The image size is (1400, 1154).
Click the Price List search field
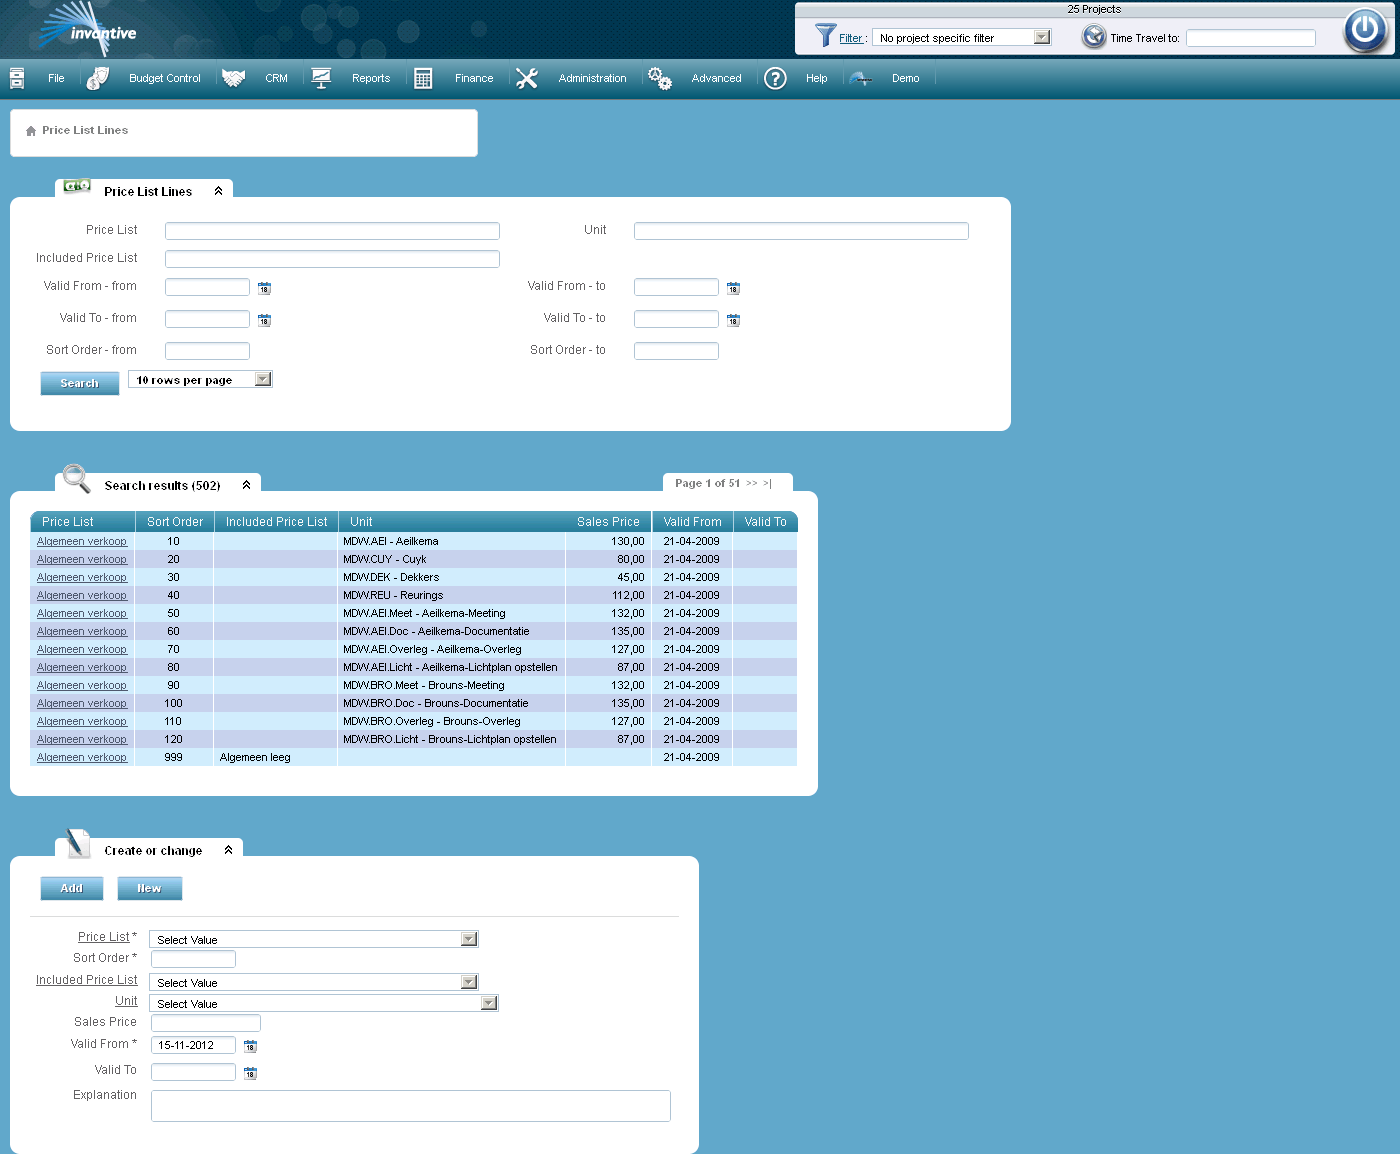[x=332, y=231]
